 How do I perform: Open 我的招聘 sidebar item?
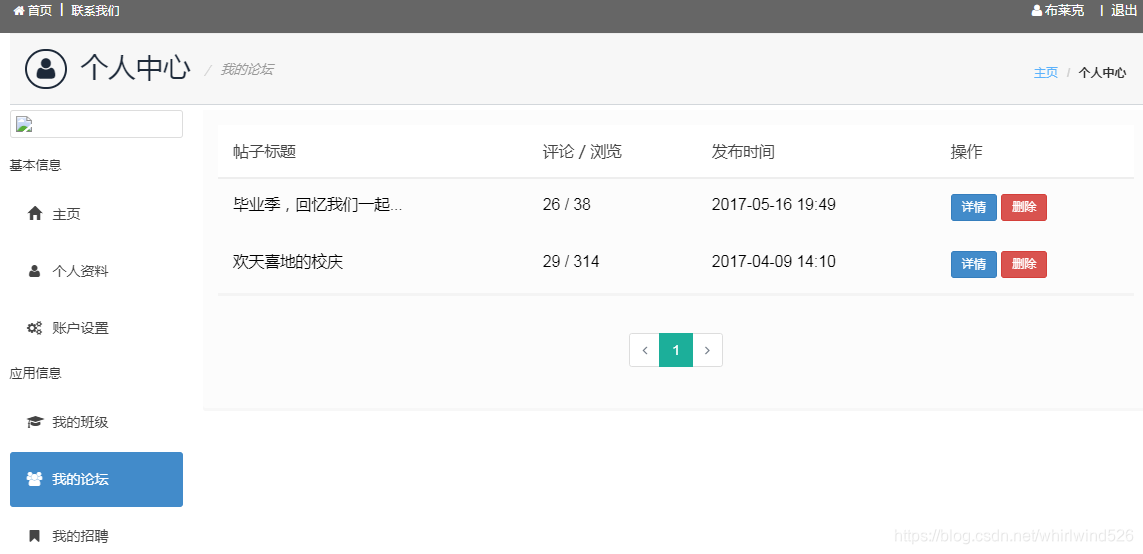point(96,537)
